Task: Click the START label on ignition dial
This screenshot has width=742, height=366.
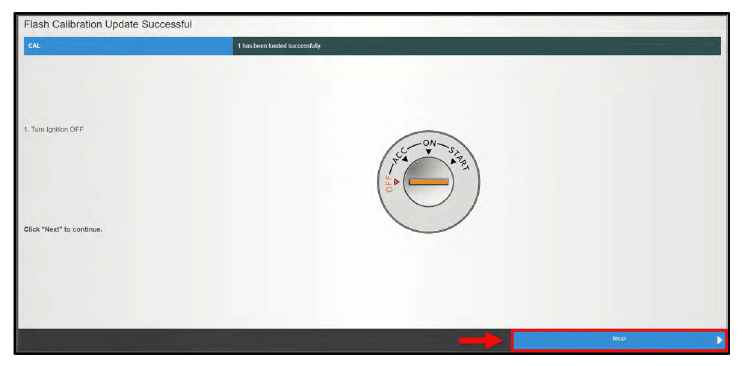Action: [x=458, y=158]
